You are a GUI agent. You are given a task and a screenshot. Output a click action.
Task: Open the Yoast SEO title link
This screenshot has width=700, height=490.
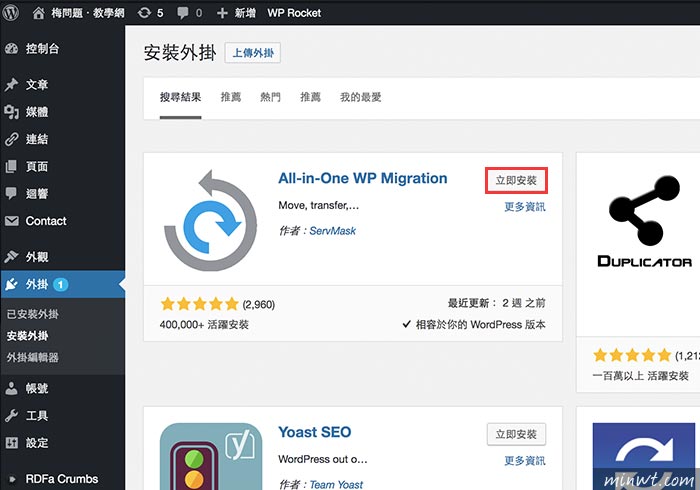point(315,432)
